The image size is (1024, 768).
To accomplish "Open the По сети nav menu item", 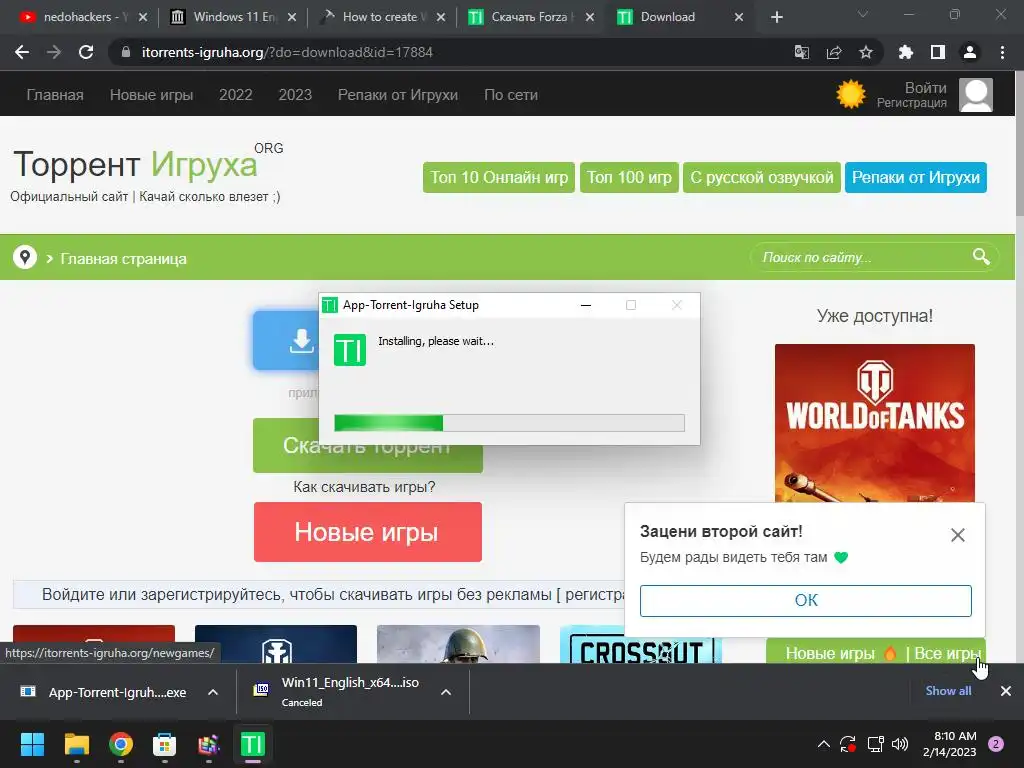I will point(511,95).
